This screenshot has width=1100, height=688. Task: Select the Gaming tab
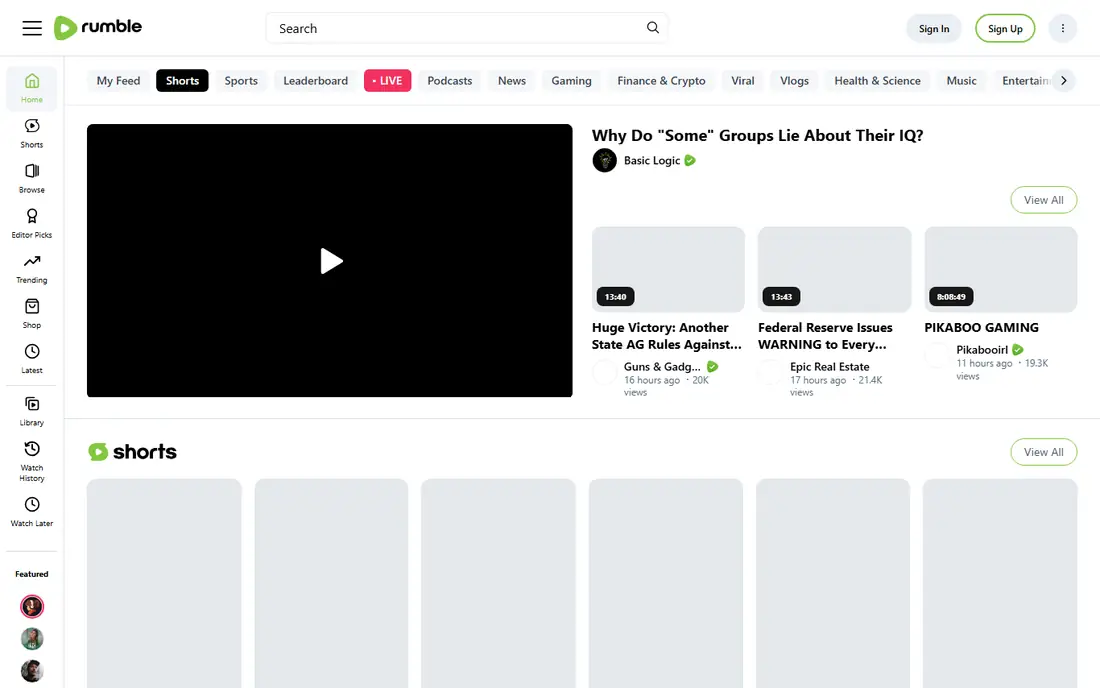[x=571, y=81]
